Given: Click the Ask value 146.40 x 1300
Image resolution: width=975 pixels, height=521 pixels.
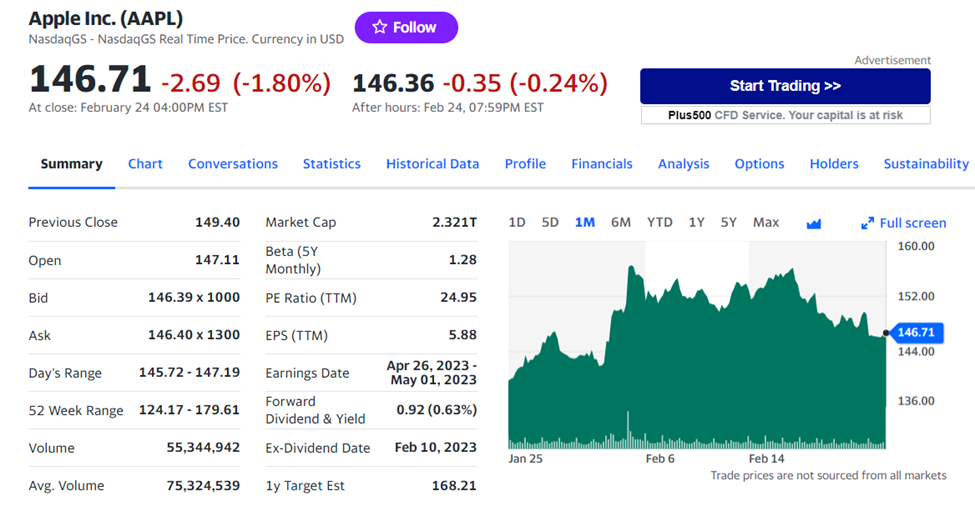Looking at the screenshot, I should tap(194, 335).
